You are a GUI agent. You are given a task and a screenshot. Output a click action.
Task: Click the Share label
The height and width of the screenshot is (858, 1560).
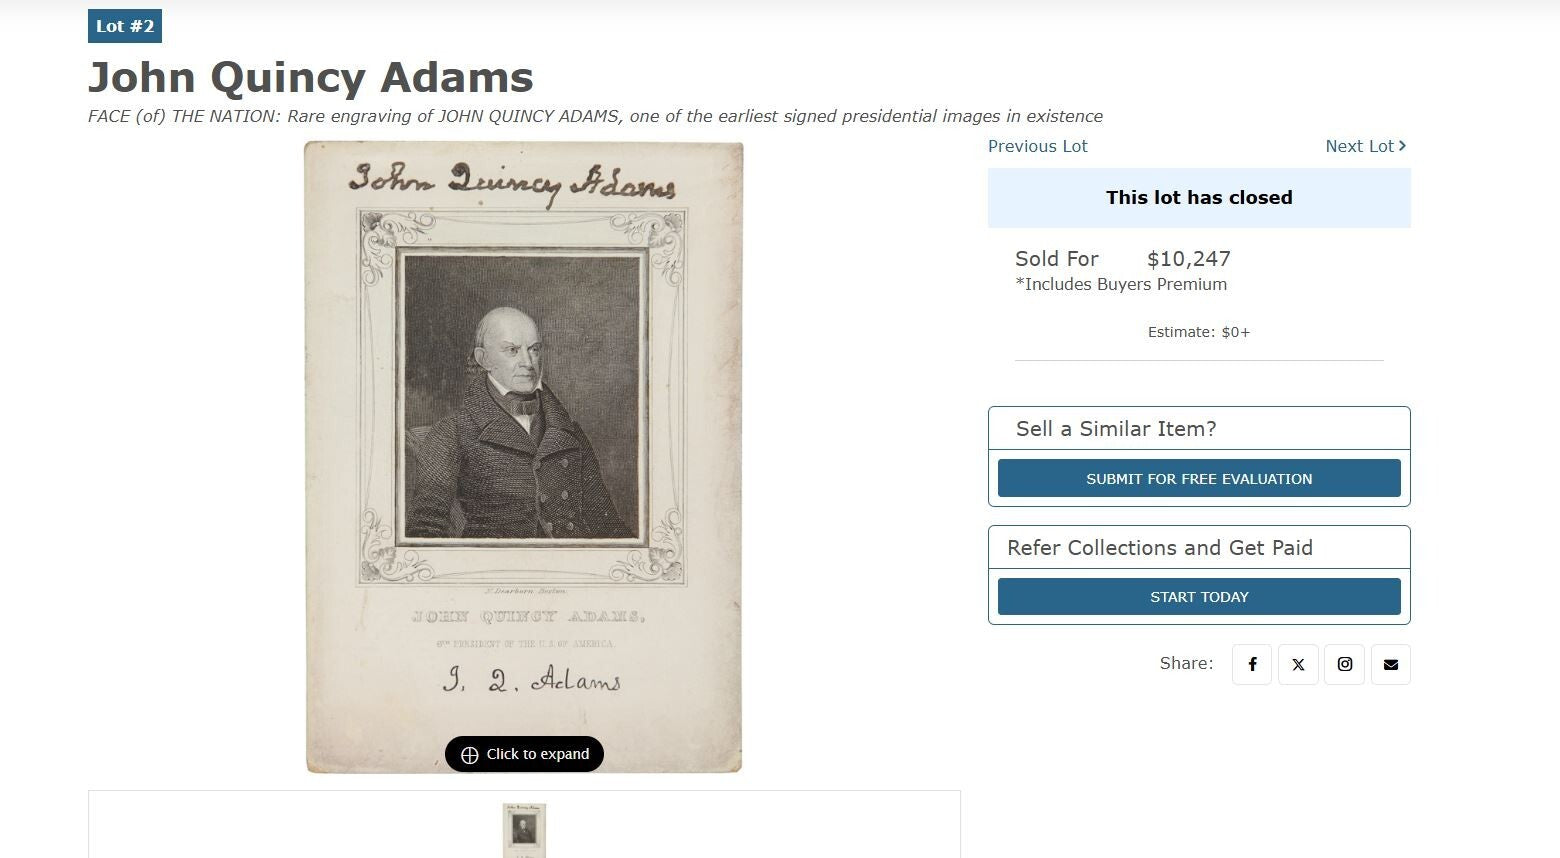(x=1186, y=663)
